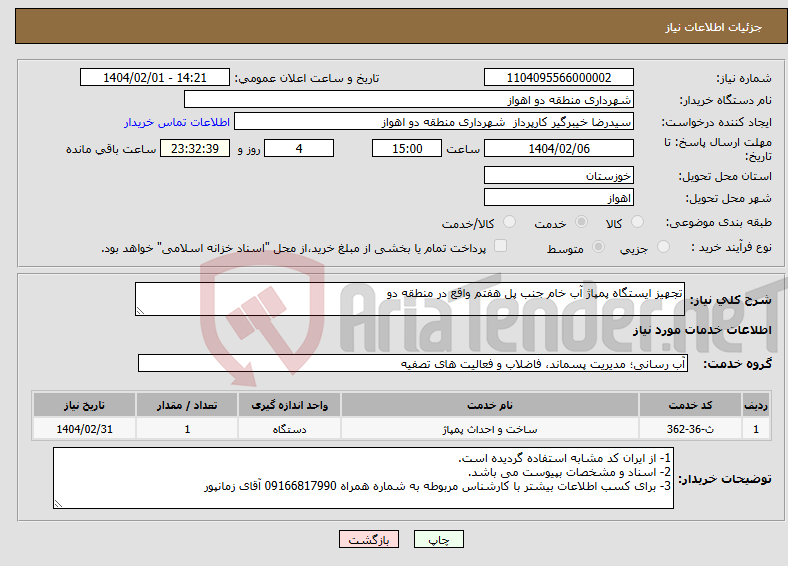Click the ردیف column header
This screenshot has width=788, height=566.
click(x=756, y=405)
